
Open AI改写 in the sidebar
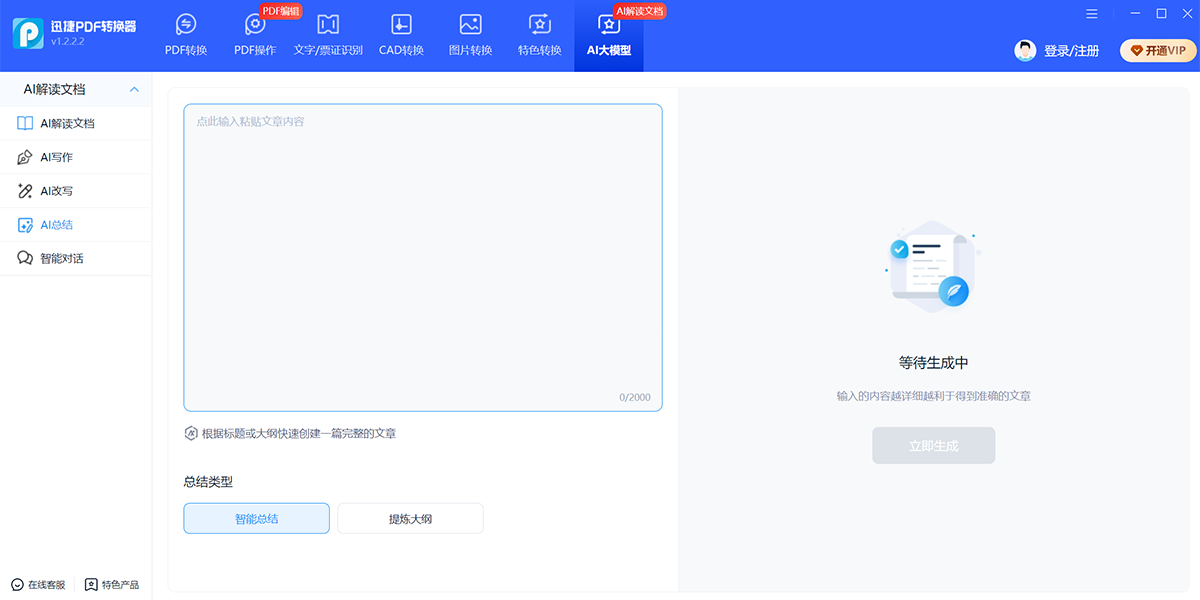pos(56,191)
